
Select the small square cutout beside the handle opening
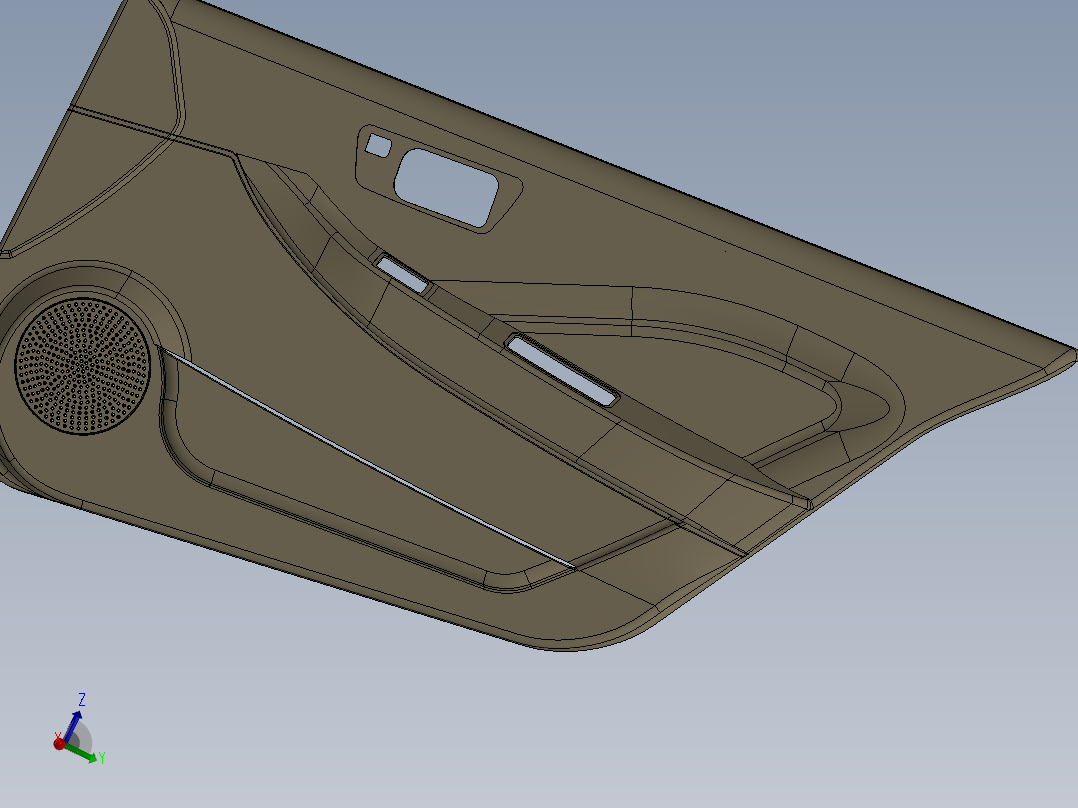click(x=377, y=146)
